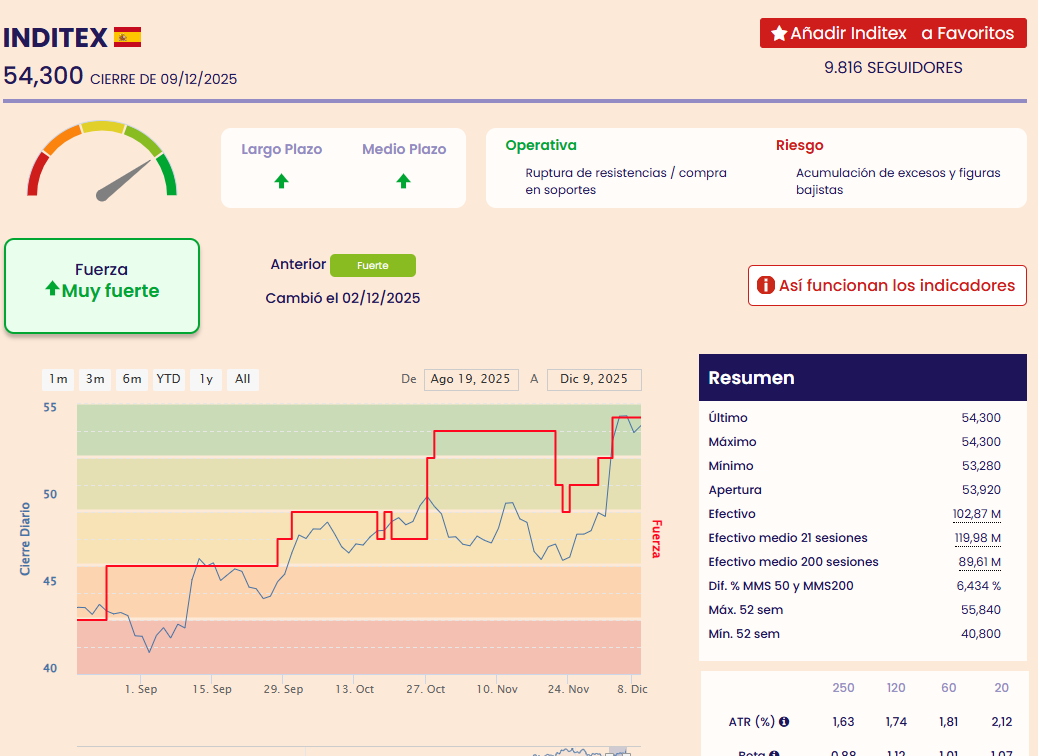
Task: Click the red info icon in Así funcionan
Action: pos(765,285)
